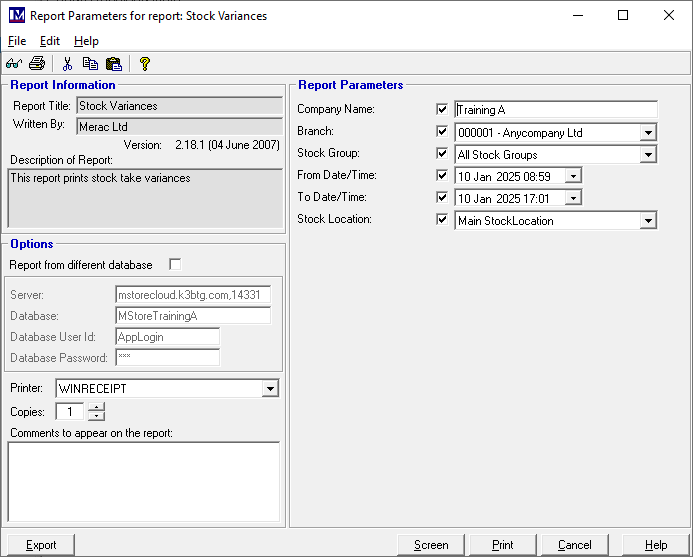Click the clipboard paste icon
The image size is (693, 557).
tap(113, 63)
